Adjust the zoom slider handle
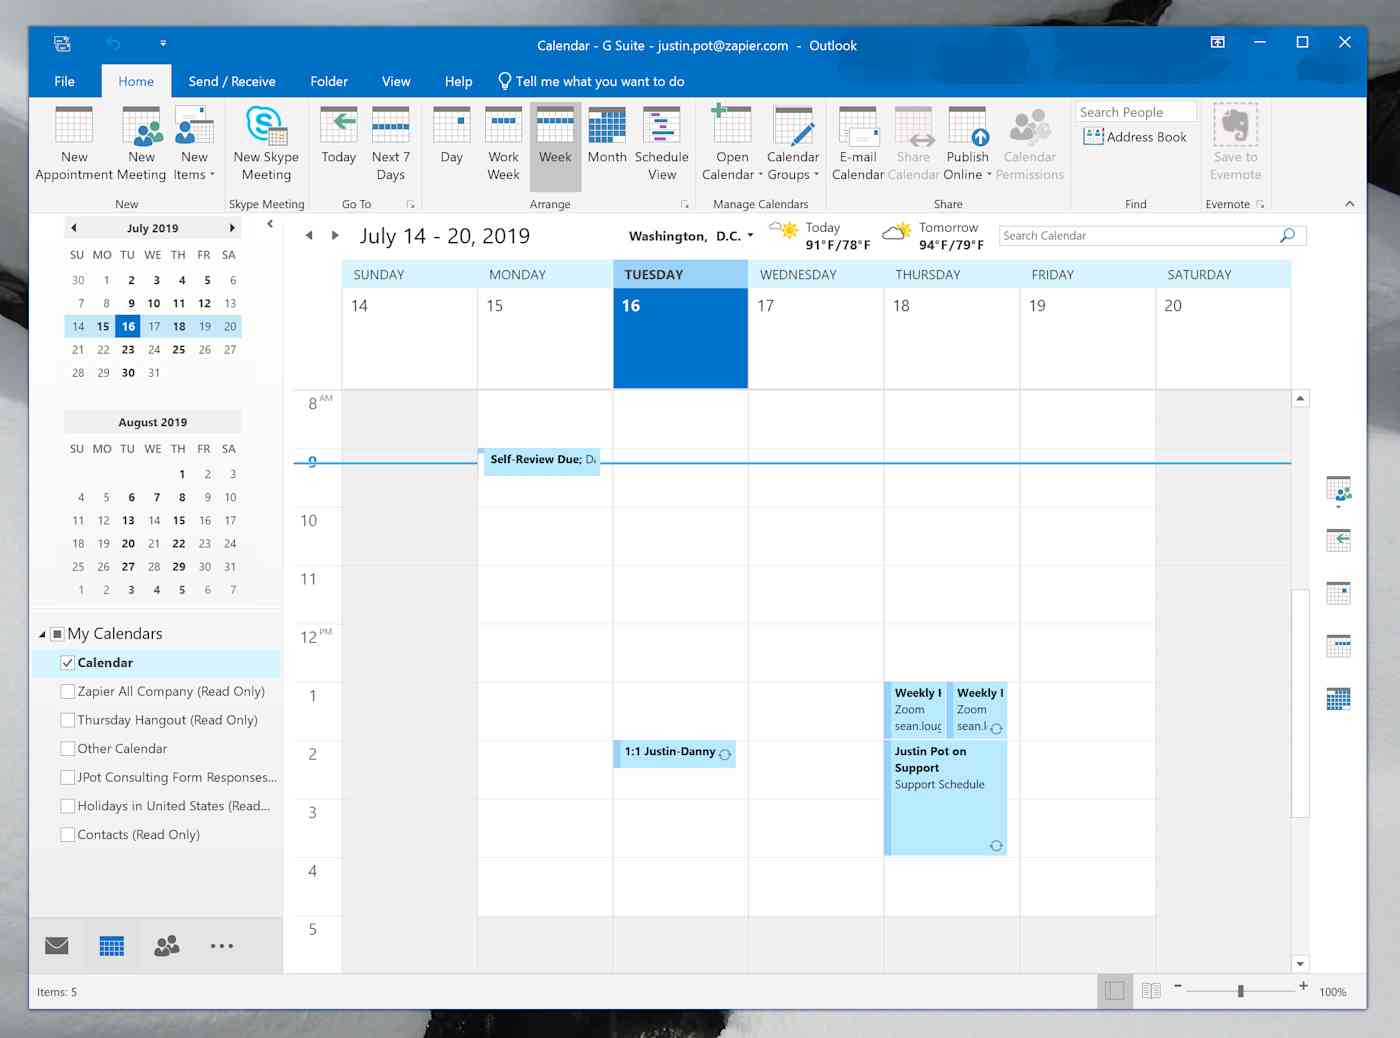1400x1038 pixels. [1241, 991]
